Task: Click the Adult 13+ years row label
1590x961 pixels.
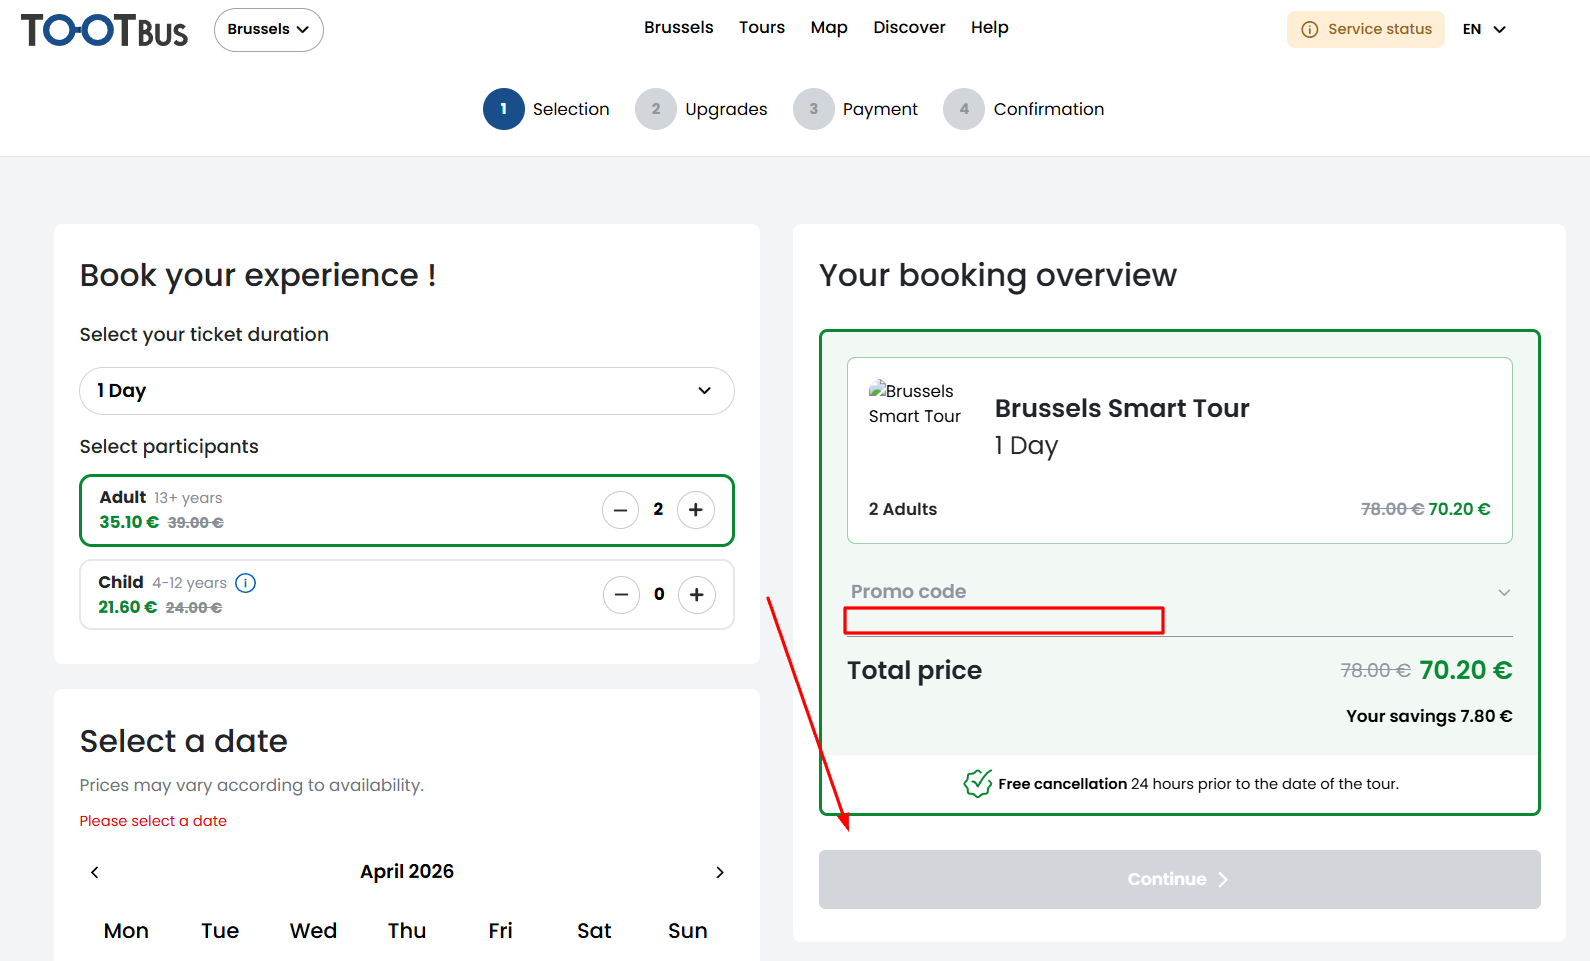Action: [161, 497]
